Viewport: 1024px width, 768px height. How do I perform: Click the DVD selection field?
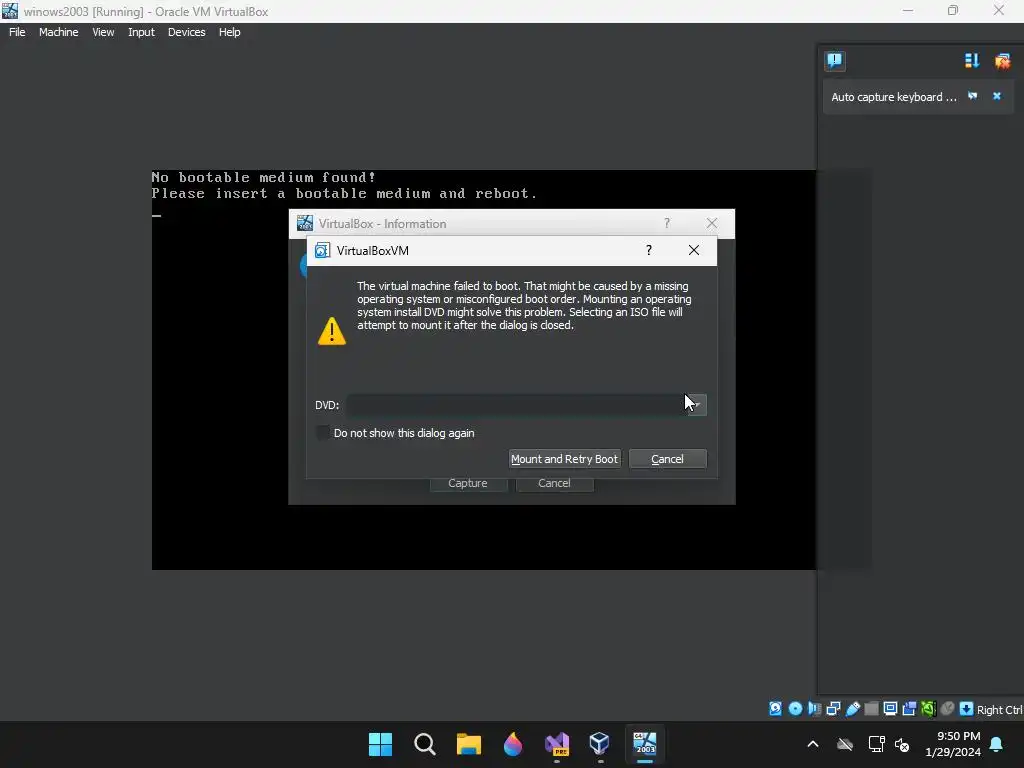pyautogui.click(x=516, y=405)
